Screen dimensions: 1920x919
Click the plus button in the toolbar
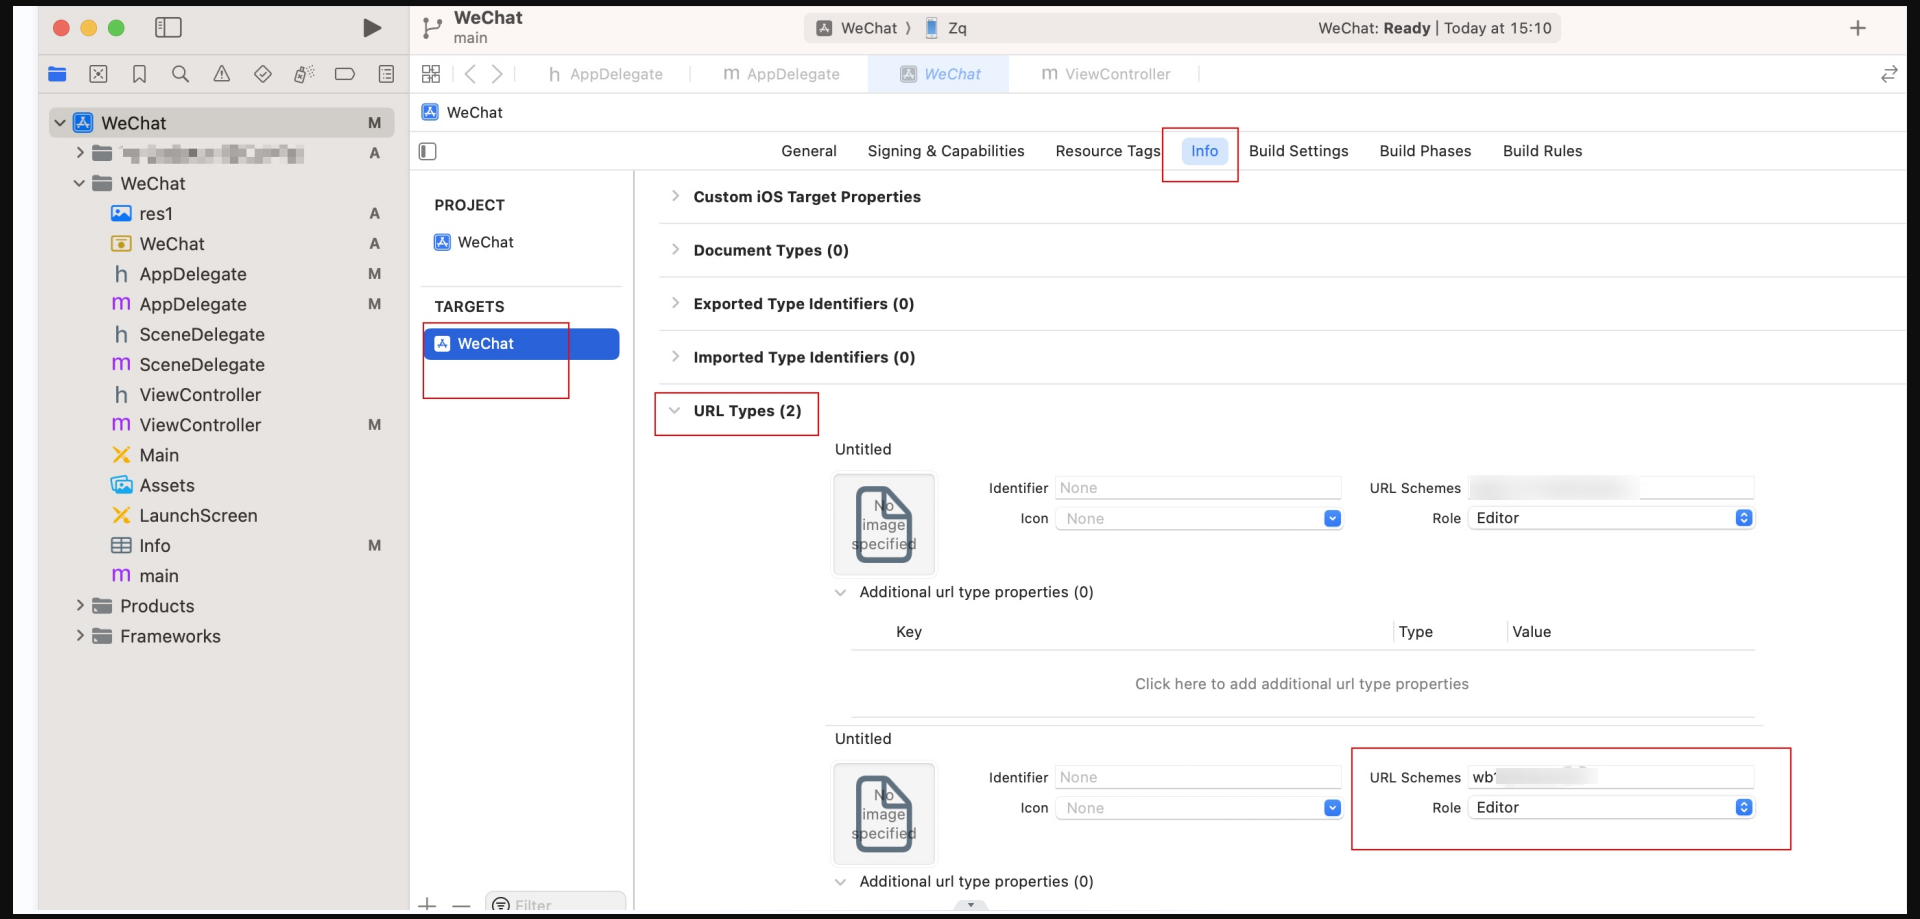(1858, 28)
